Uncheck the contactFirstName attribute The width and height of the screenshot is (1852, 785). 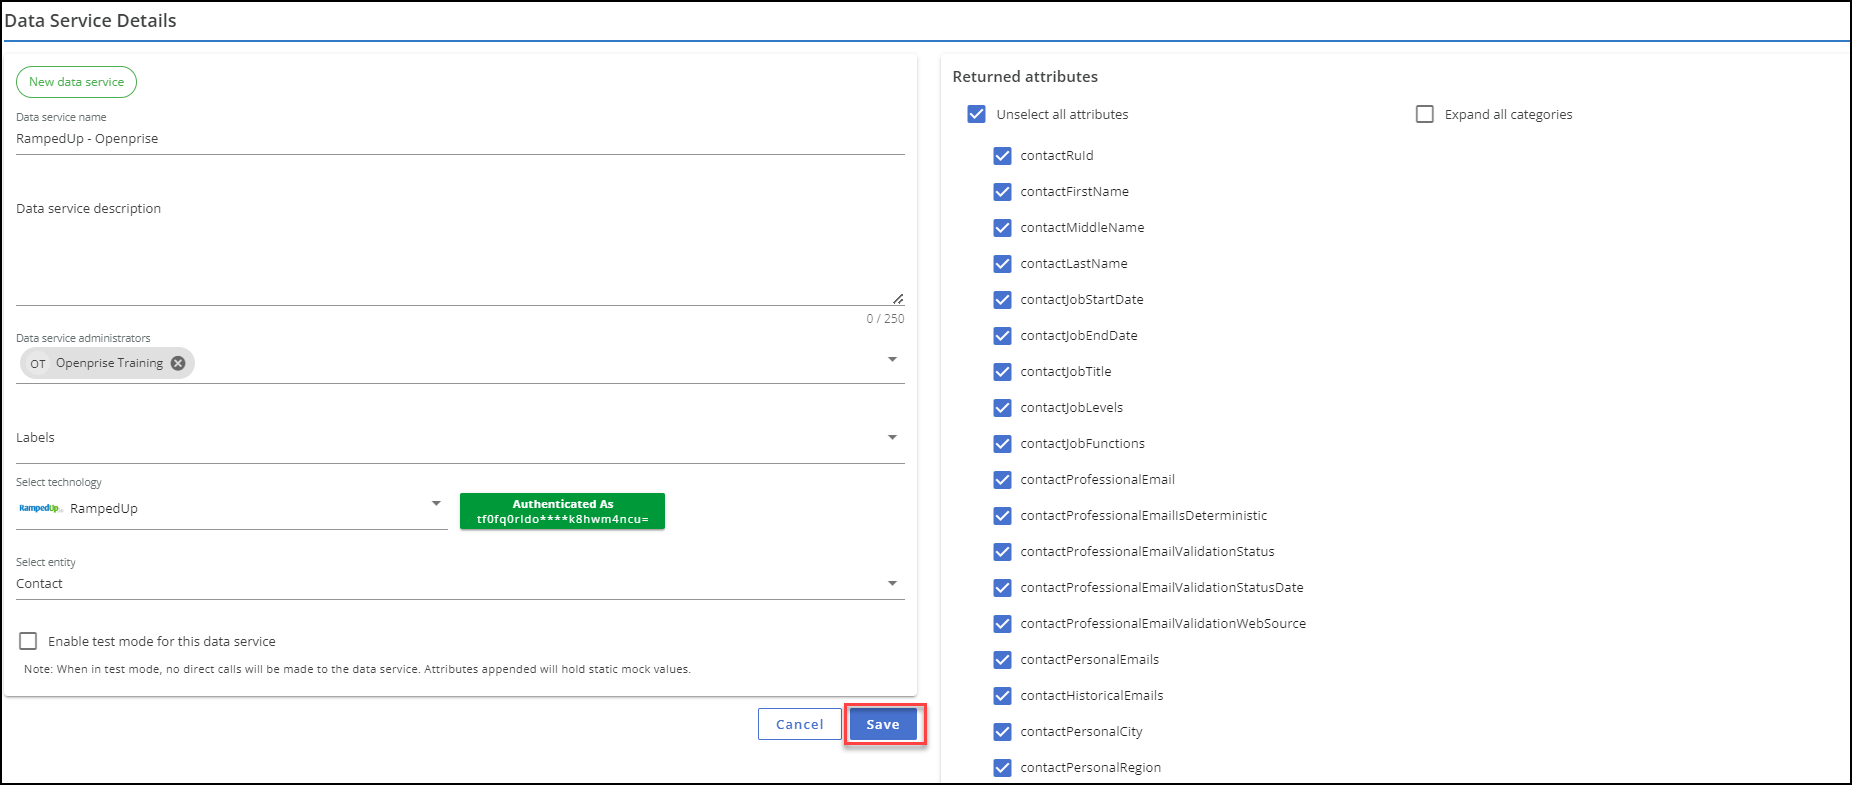point(1002,191)
